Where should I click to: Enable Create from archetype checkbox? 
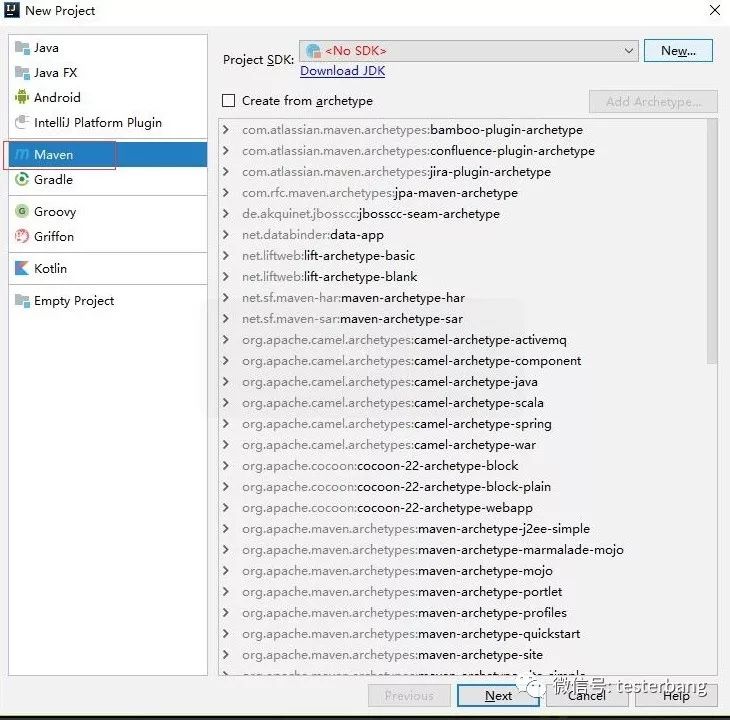(229, 101)
